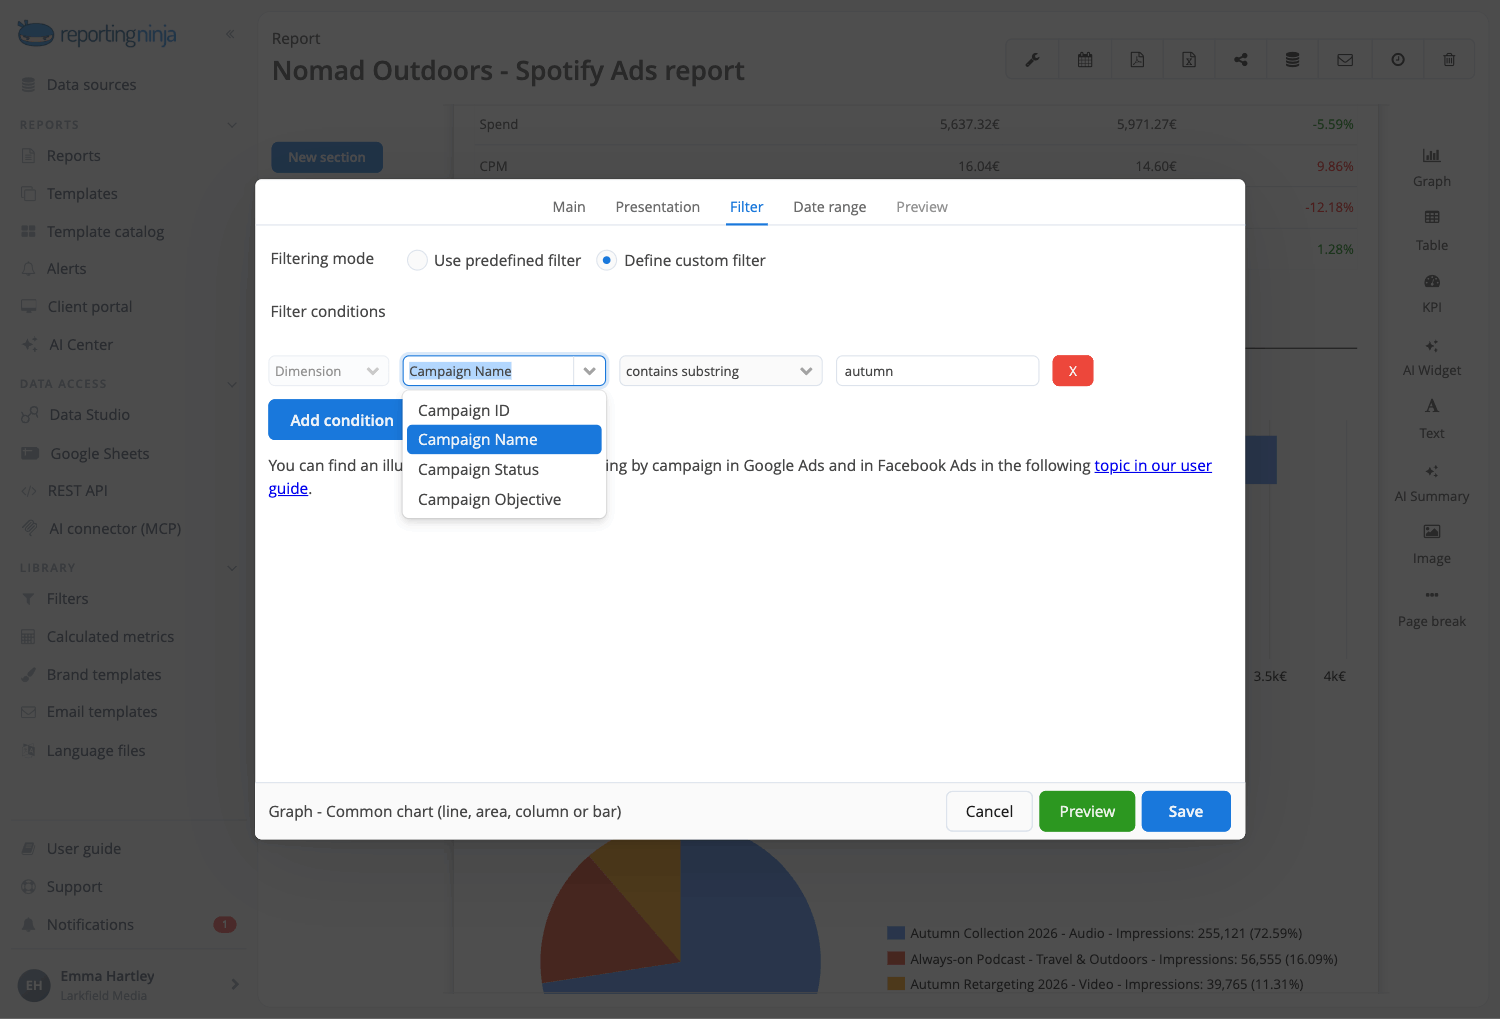Screen dimensions: 1500x1019
Task: Select the Define custom filter radio button
Action: coord(606,260)
